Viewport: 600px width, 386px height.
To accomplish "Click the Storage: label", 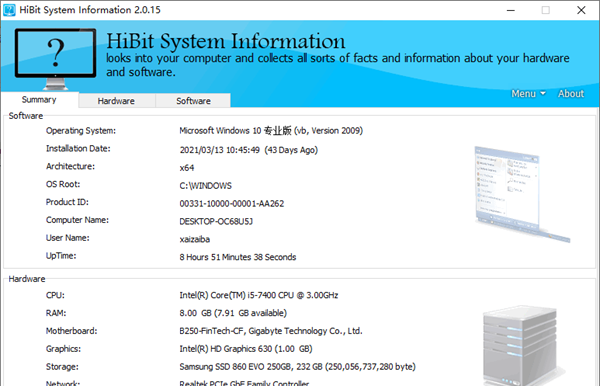I will tap(62, 367).
